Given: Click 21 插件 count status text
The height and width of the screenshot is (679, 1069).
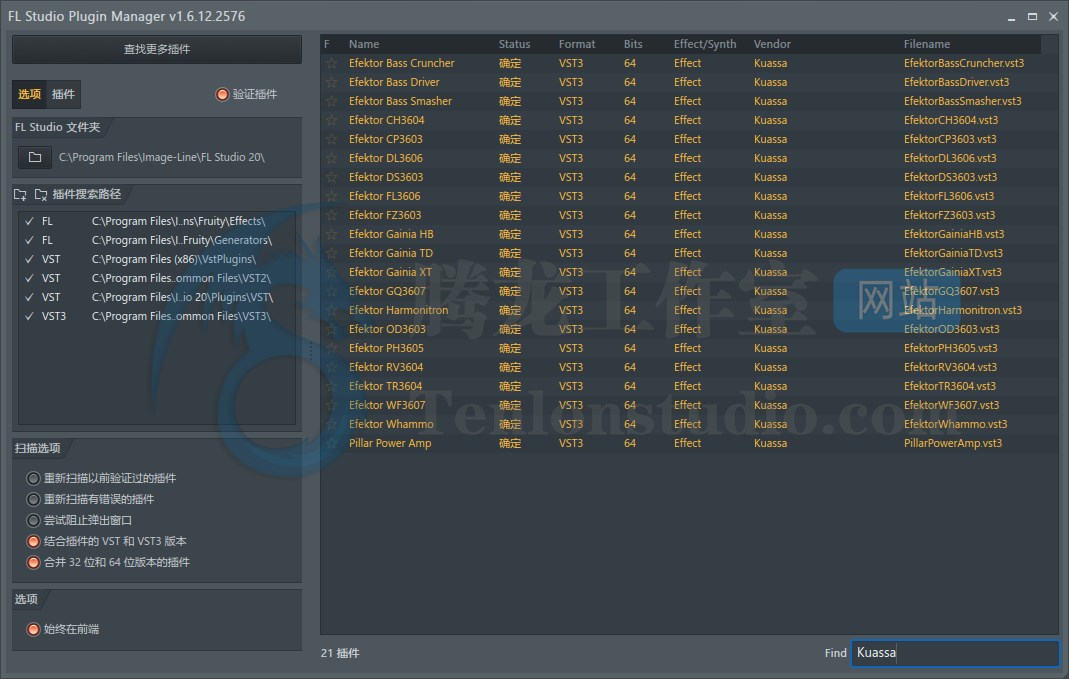Looking at the screenshot, I should click(340, 653).
